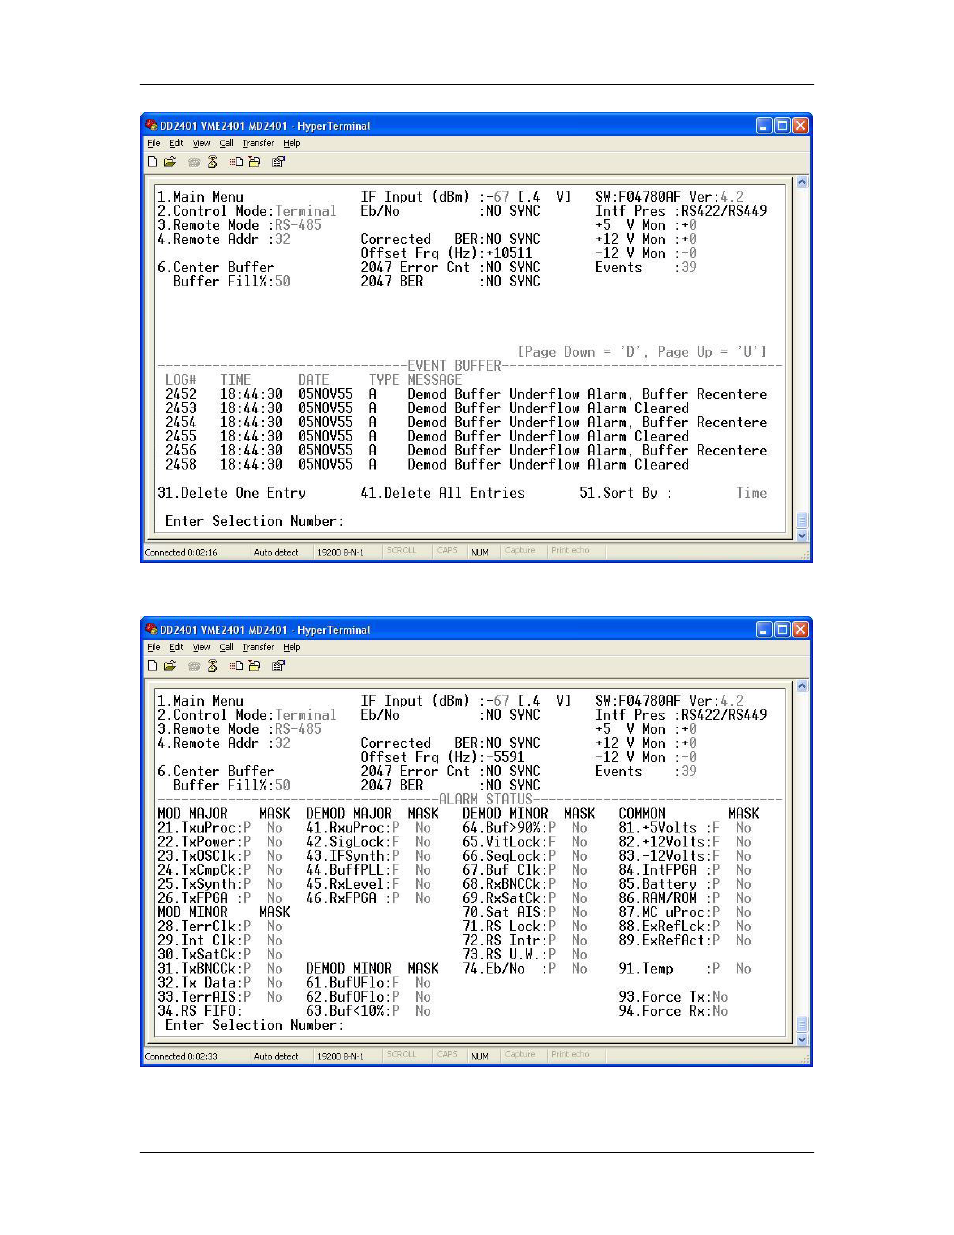Click Send file icon in Alarm Status window
Image resolution: width=954 pixels, height=1235 pixels.
(236, 665)
